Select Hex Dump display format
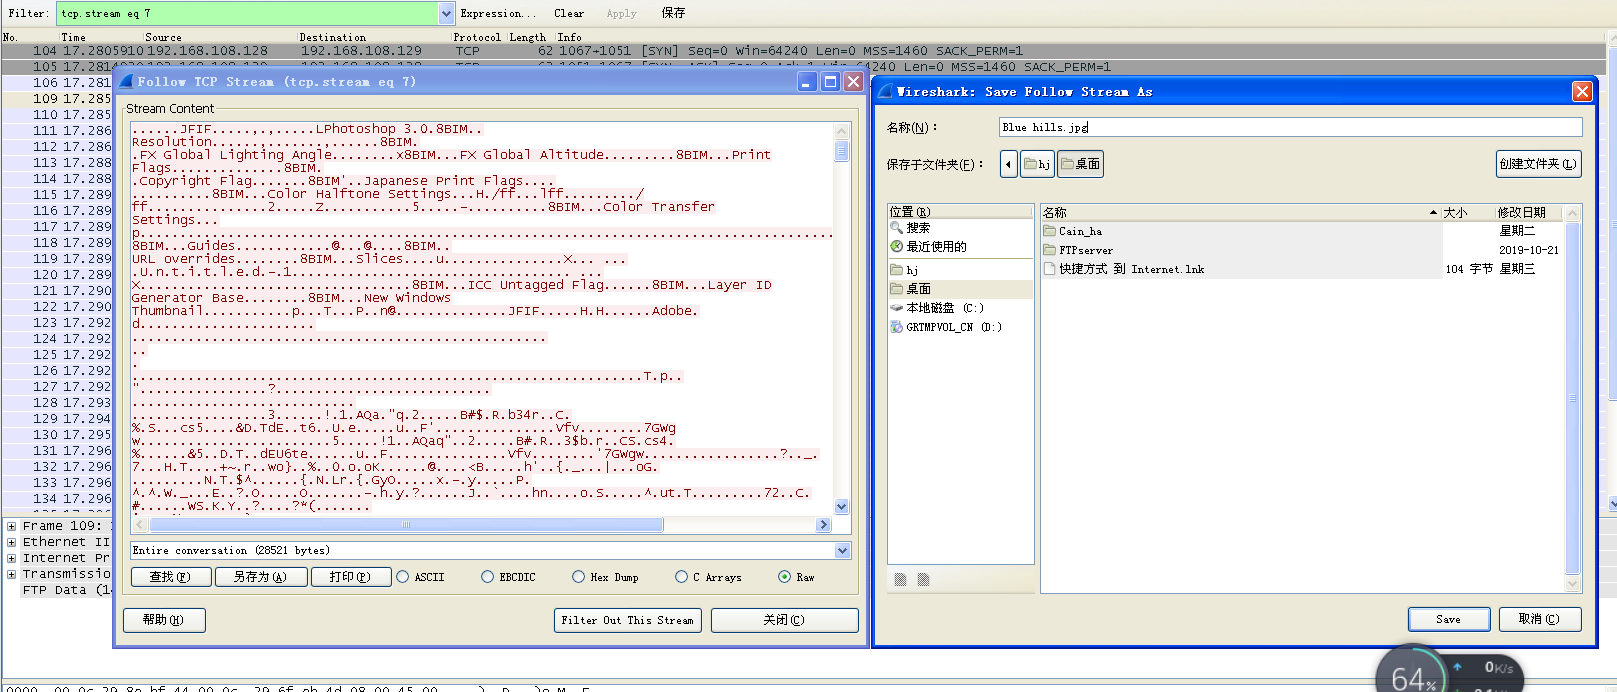This screenshot has width=1617, height=692. (x=605, y=577)
